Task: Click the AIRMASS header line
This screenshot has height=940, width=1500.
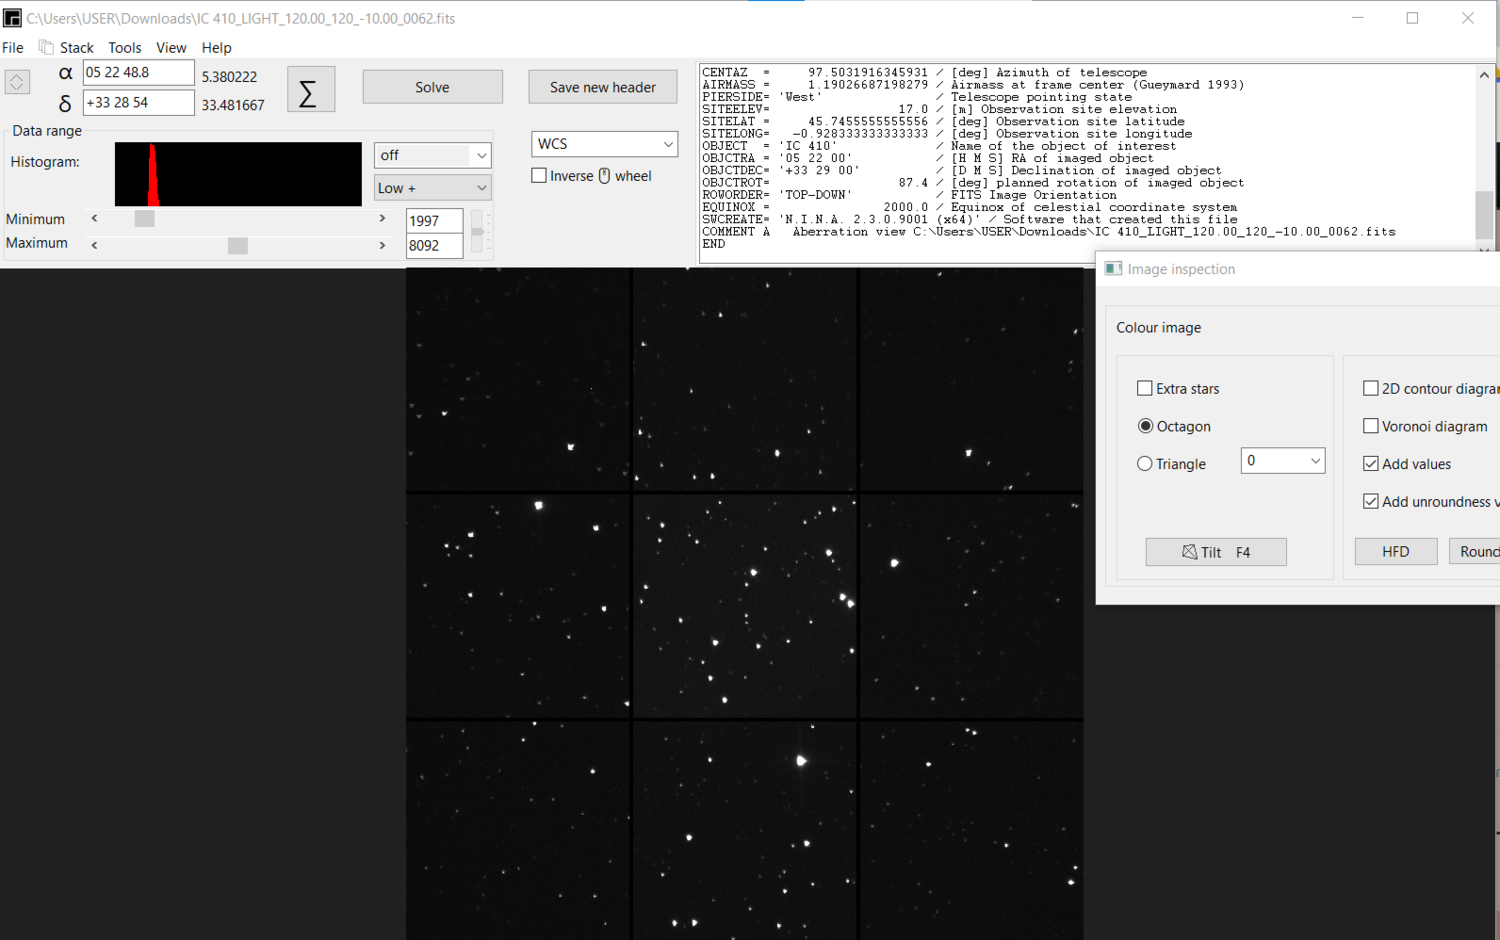Action: (x=973, y=85)
